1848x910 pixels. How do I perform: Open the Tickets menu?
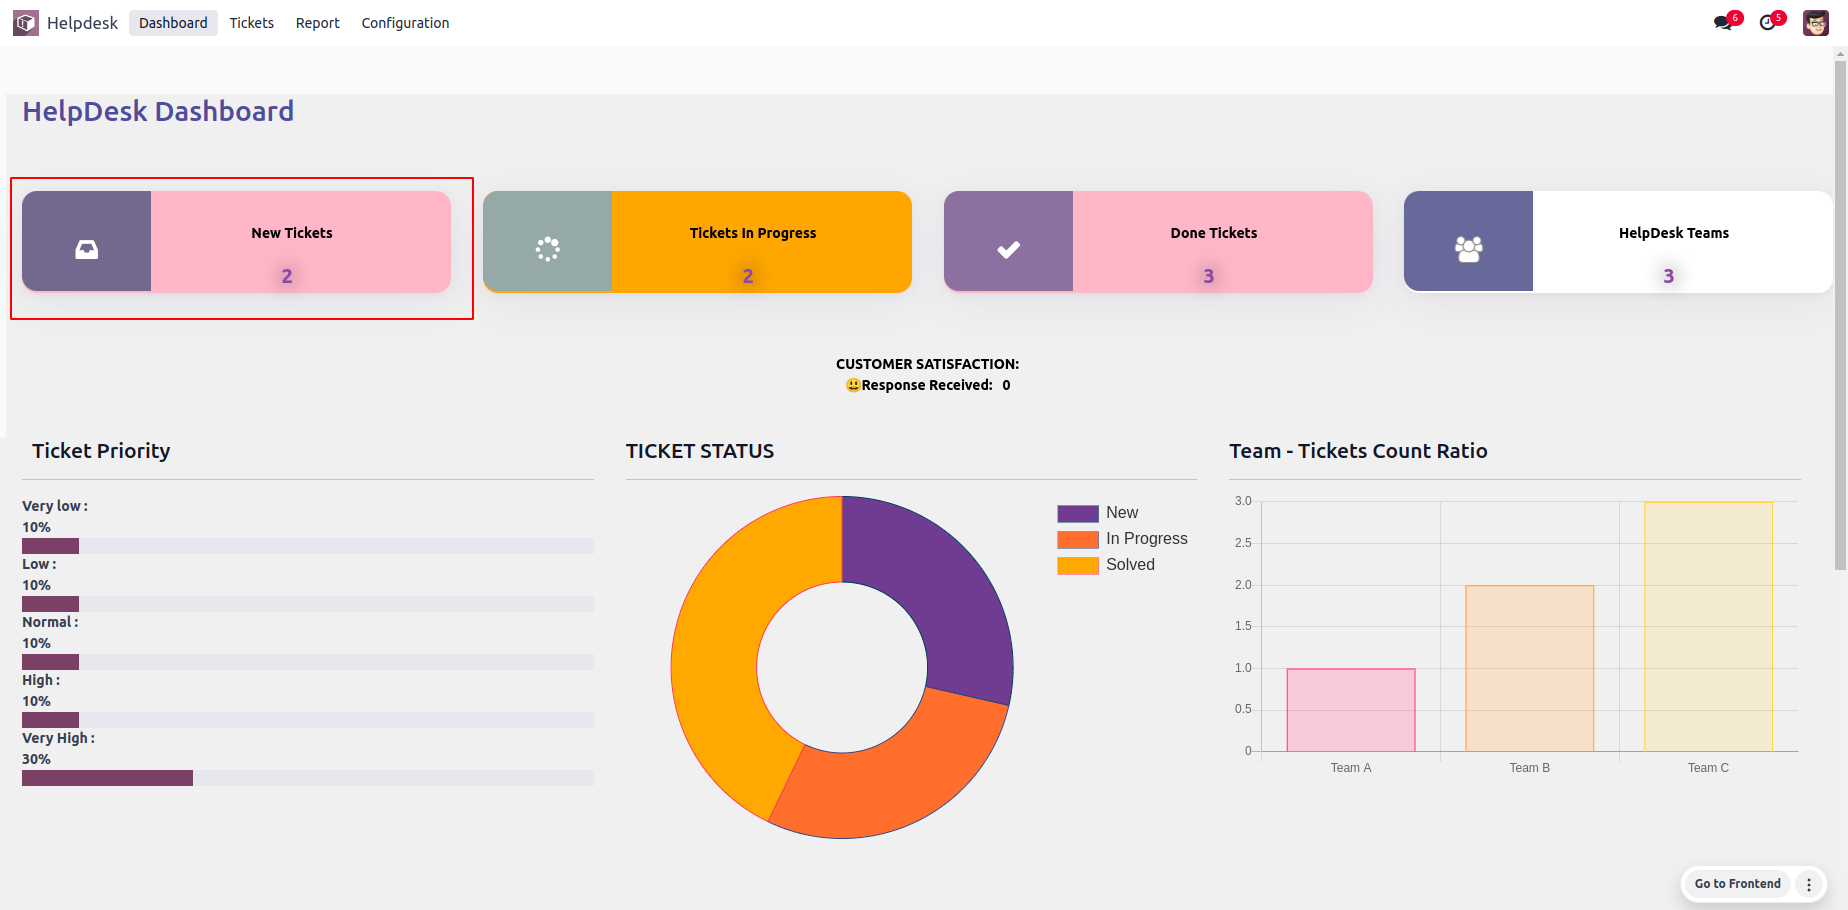tap(251, 23)
